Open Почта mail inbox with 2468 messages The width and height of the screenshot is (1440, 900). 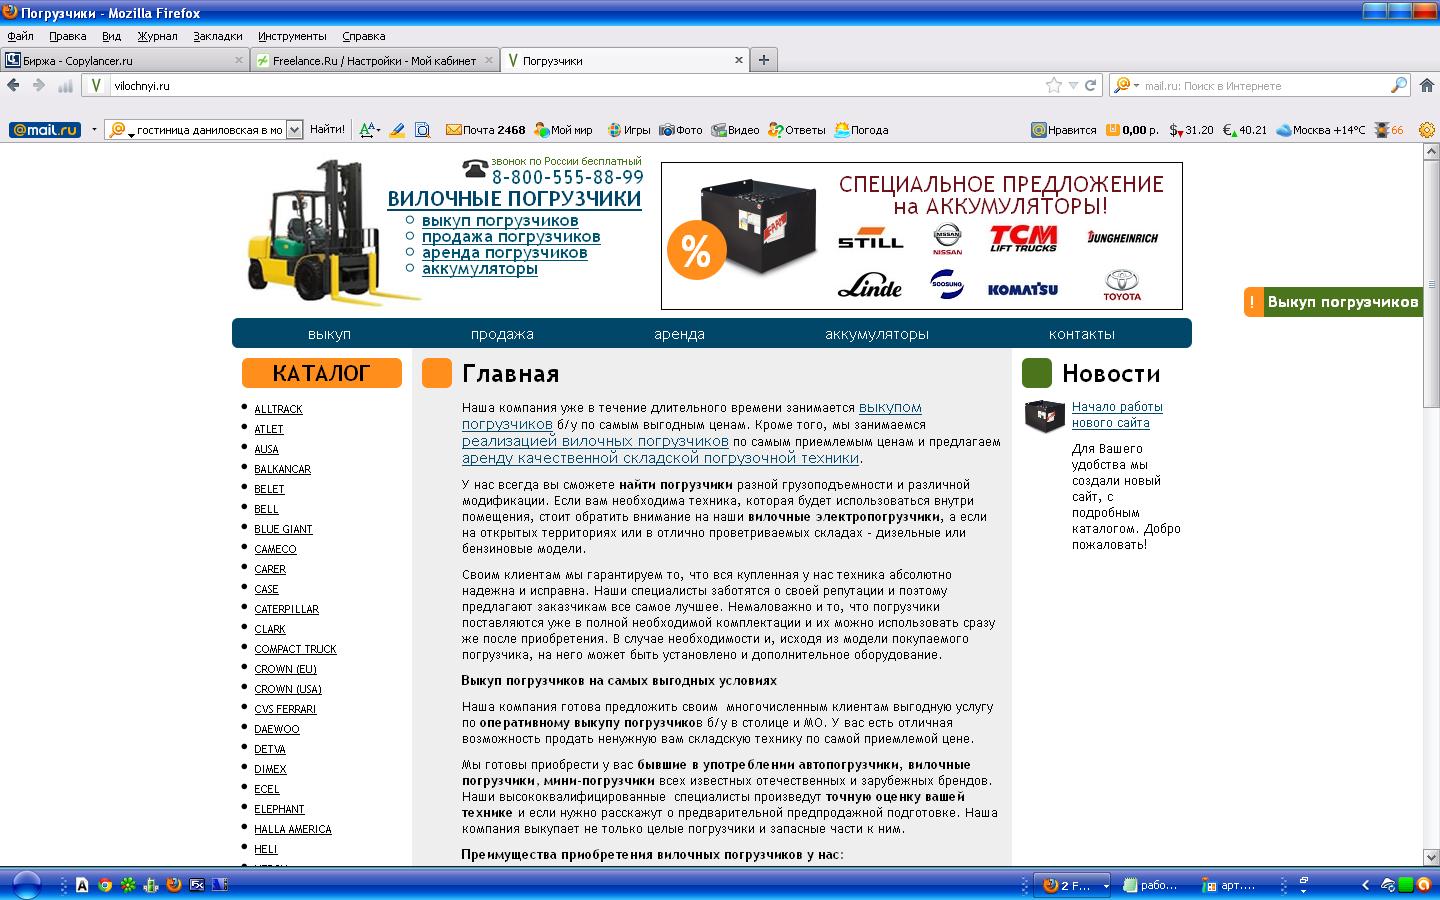point(486,130)
